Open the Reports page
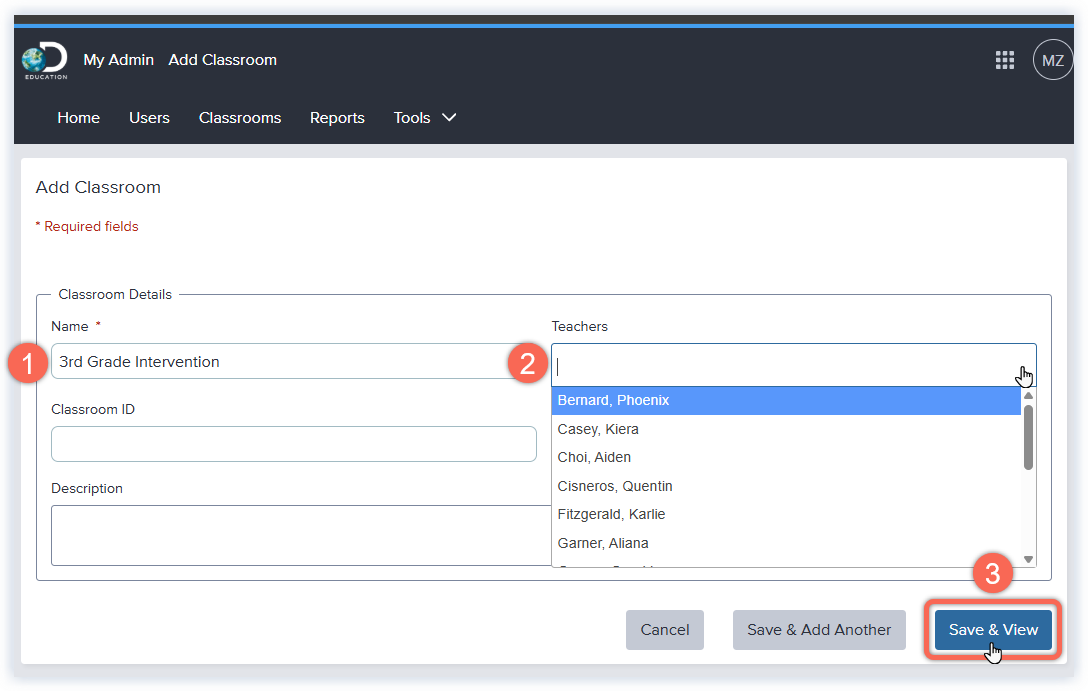This screenshot has height=691, width=1088. point(337,118)
